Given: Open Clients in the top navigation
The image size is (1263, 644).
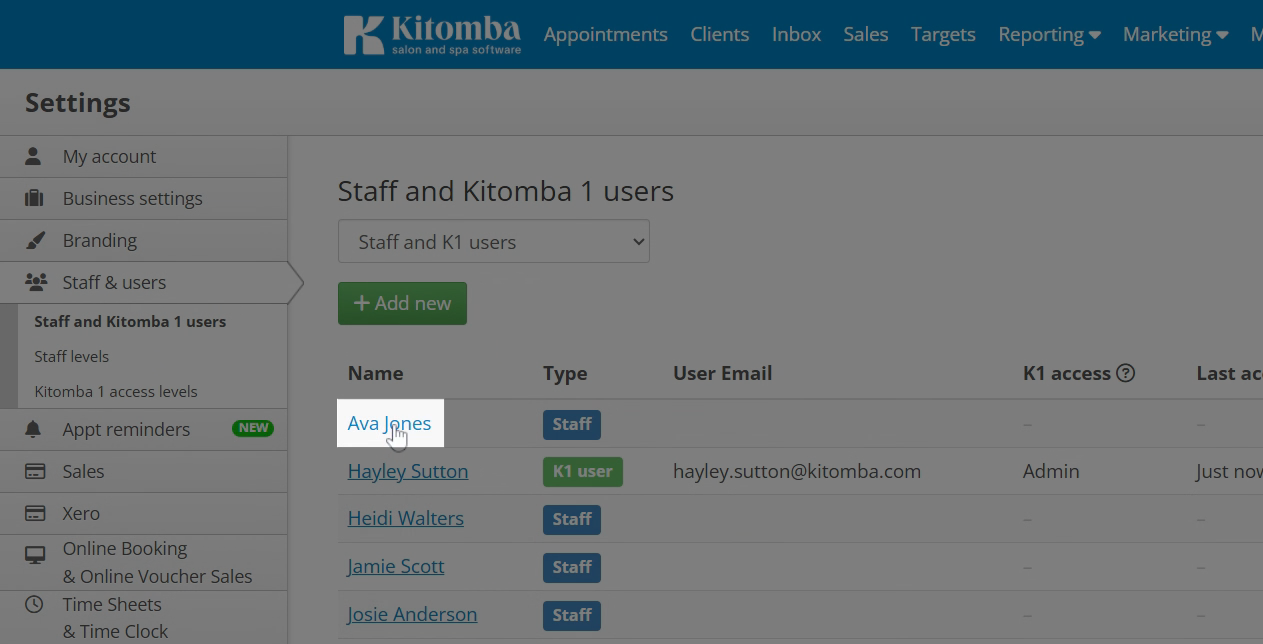Looking at the screenshot, I should 719,34.
